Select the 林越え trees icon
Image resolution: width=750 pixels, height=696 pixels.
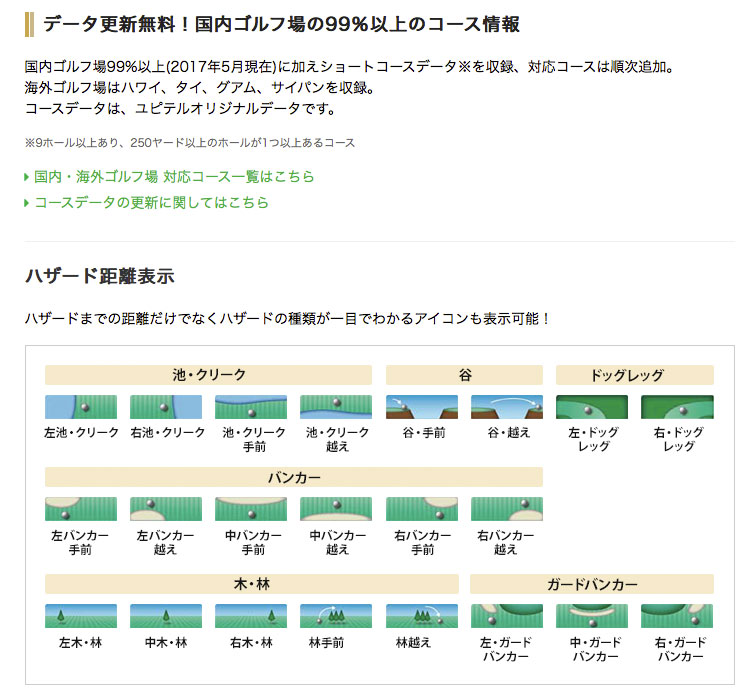click(422, 616)
